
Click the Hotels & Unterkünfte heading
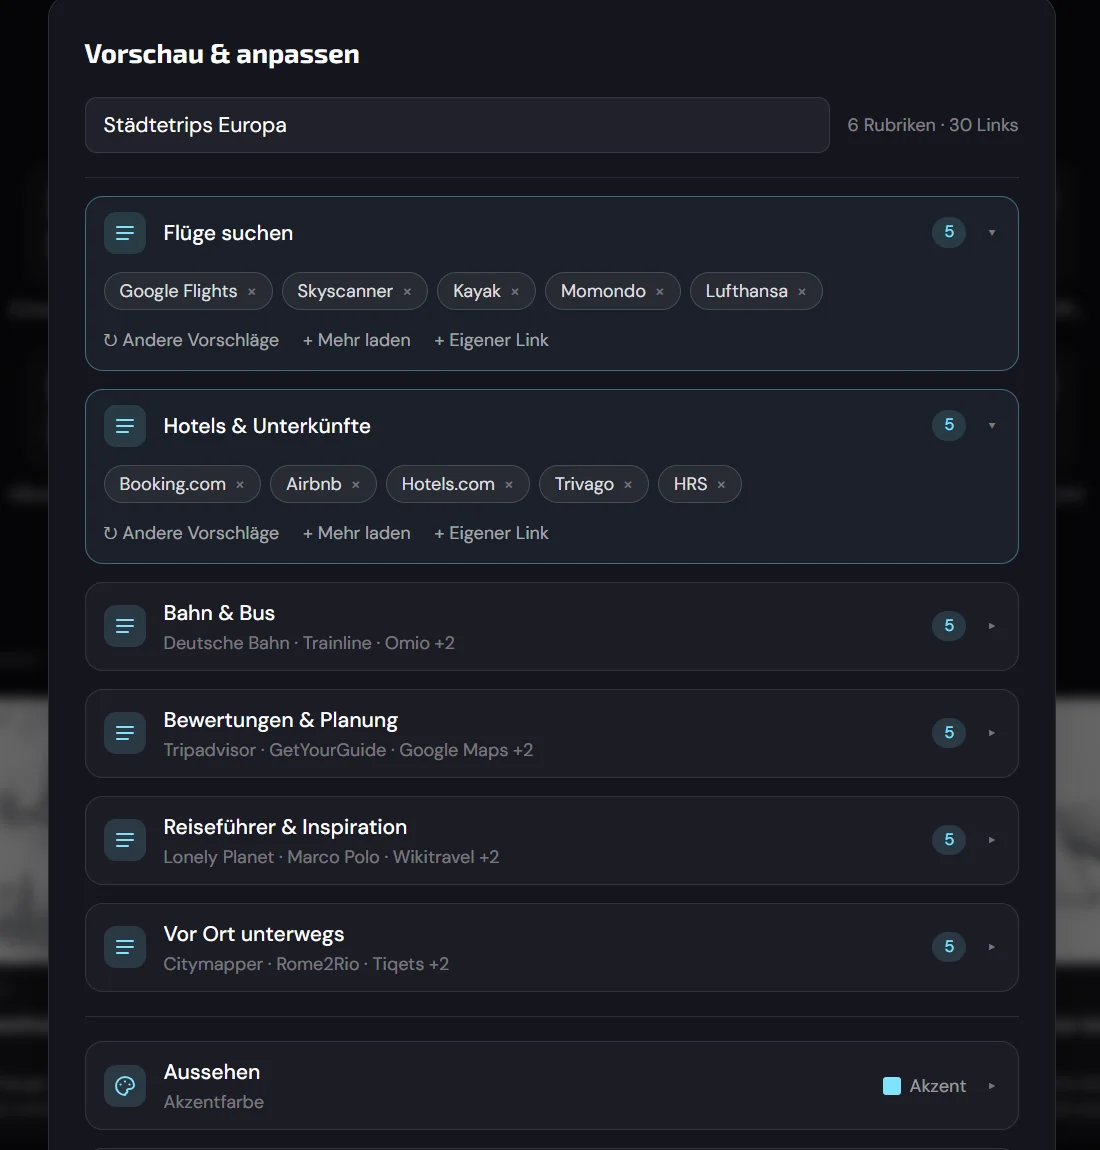coord(267,426)
